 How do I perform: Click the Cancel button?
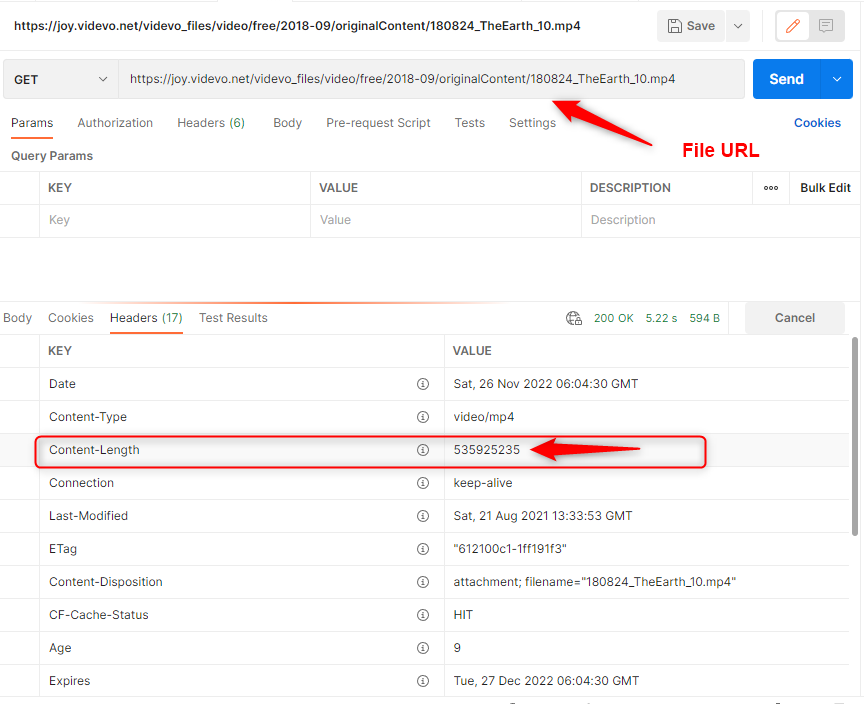coord(795,318)
